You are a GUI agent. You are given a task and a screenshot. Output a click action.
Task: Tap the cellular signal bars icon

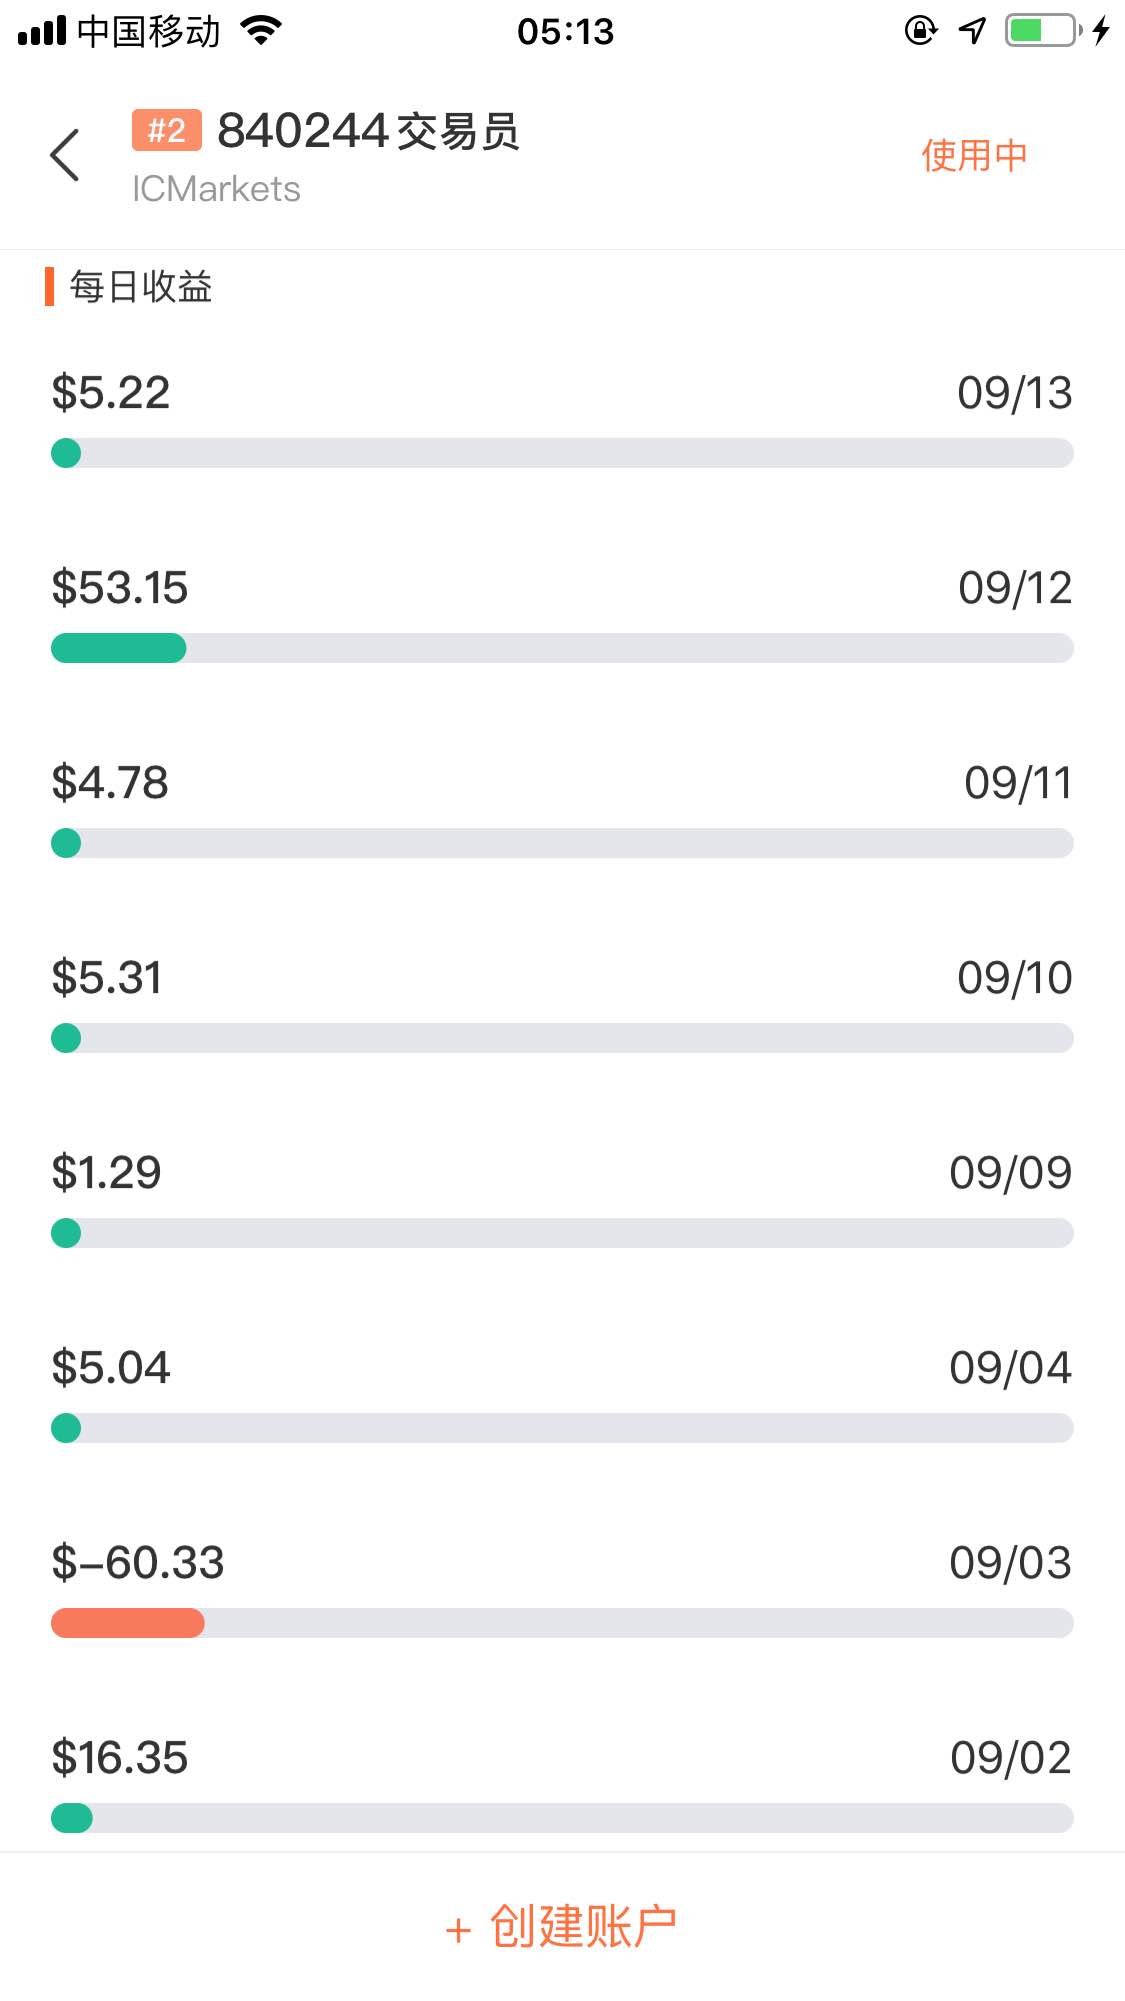pyautogui.click(x=42, y=31)
